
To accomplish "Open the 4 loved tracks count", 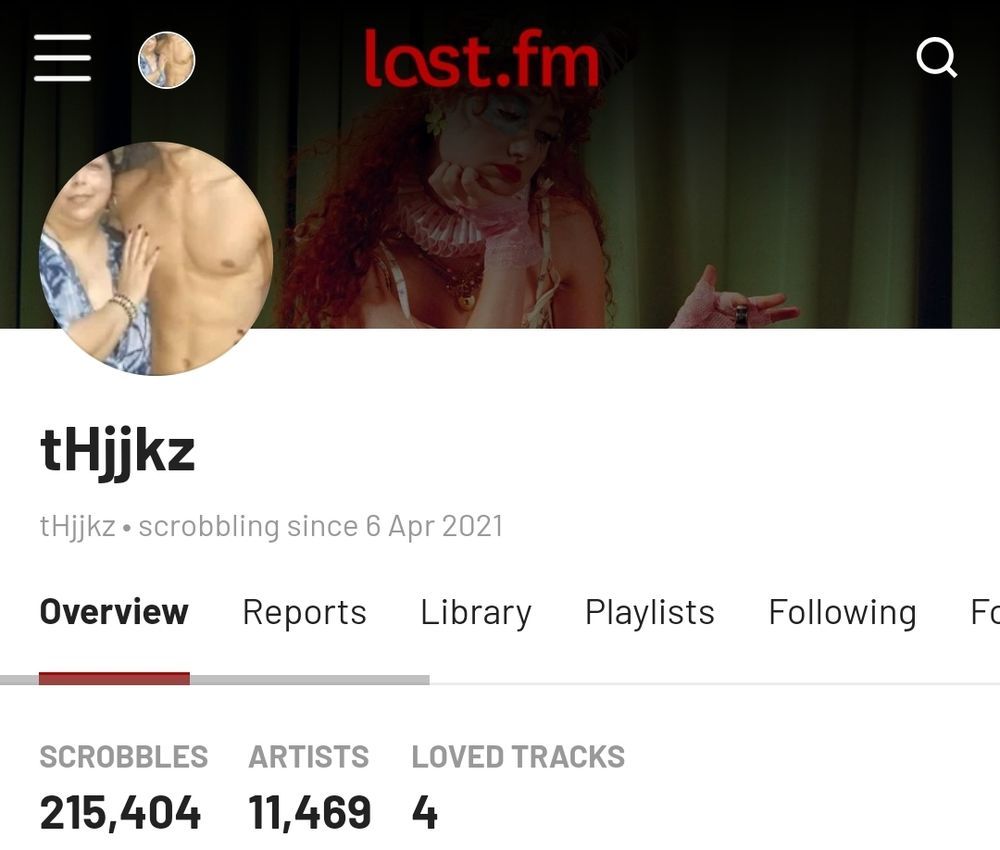I will point(424,812).
